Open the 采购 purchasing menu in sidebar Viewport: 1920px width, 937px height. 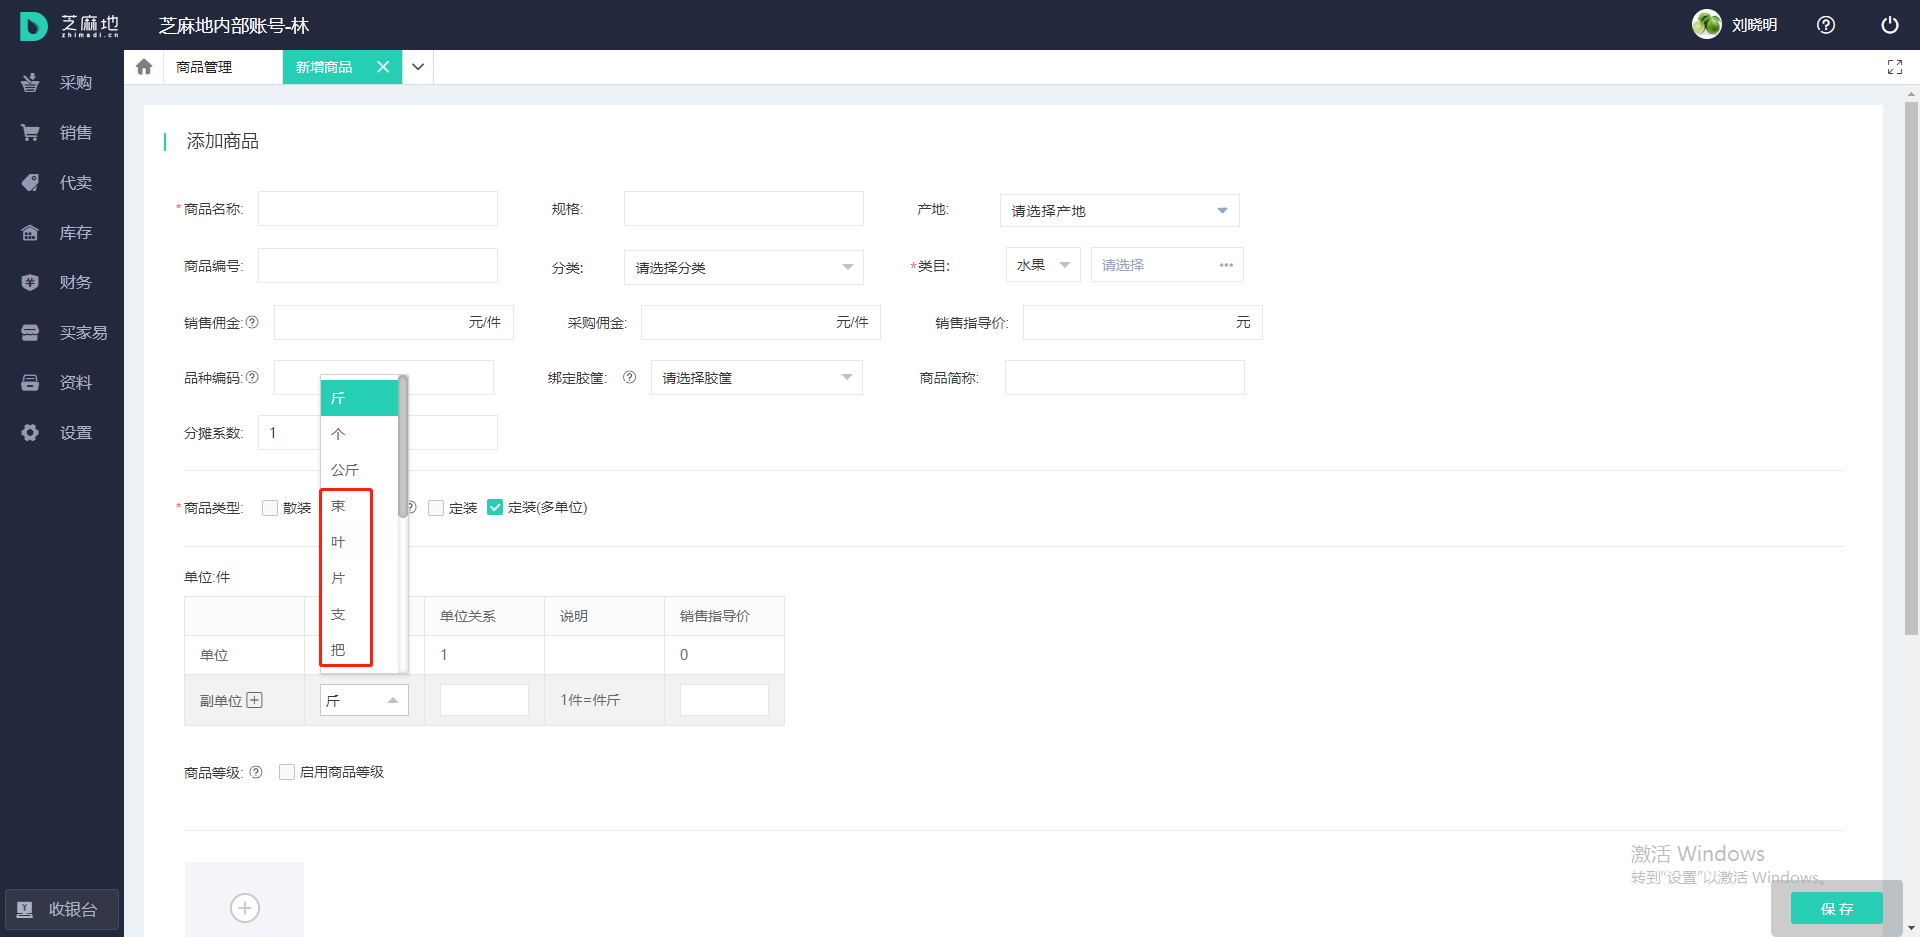(x=61, y=83)
